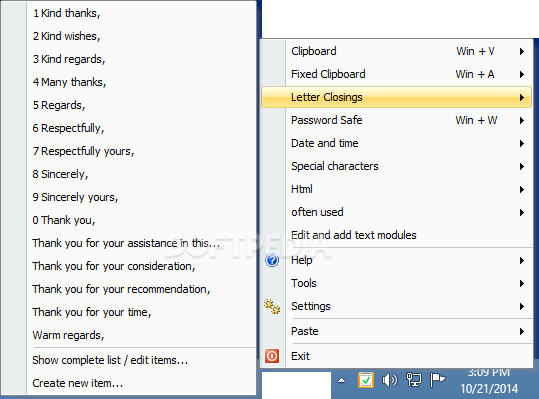Expand the Clipboard submenu arrow
The height and width of the screenshot is (399, 539).
[522, 52]
